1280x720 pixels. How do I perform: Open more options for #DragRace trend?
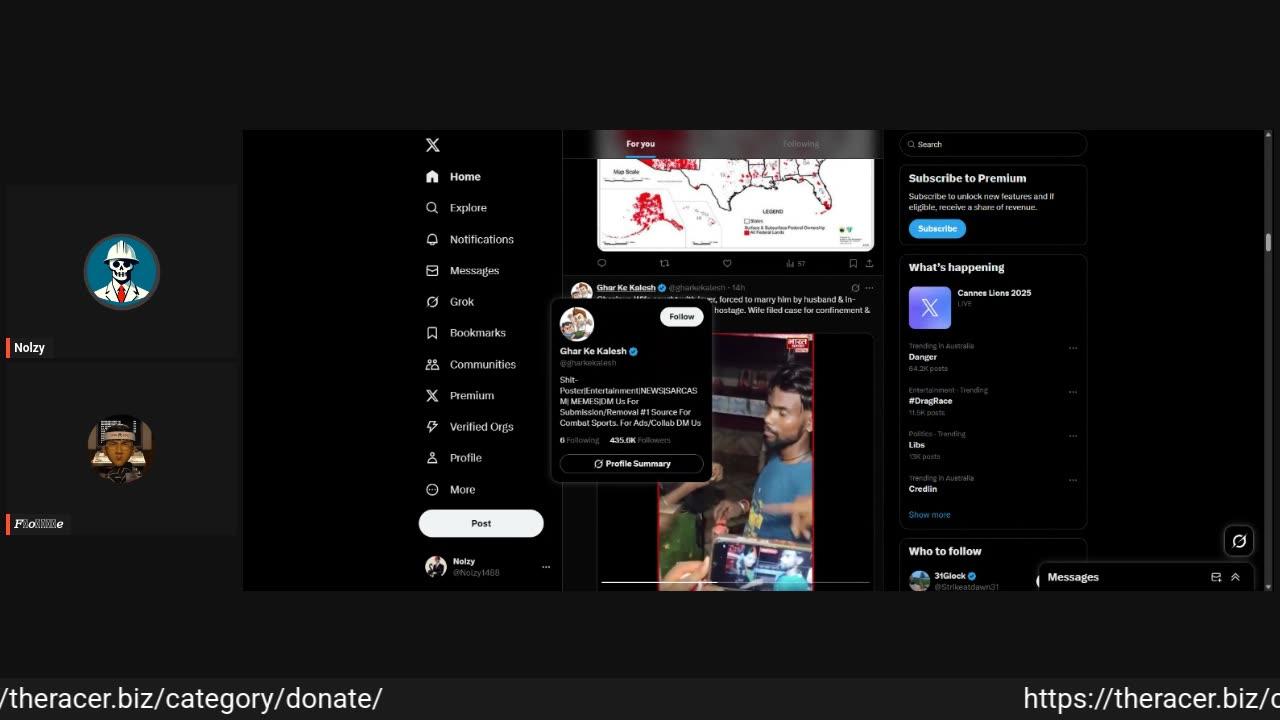(1073, 392)
